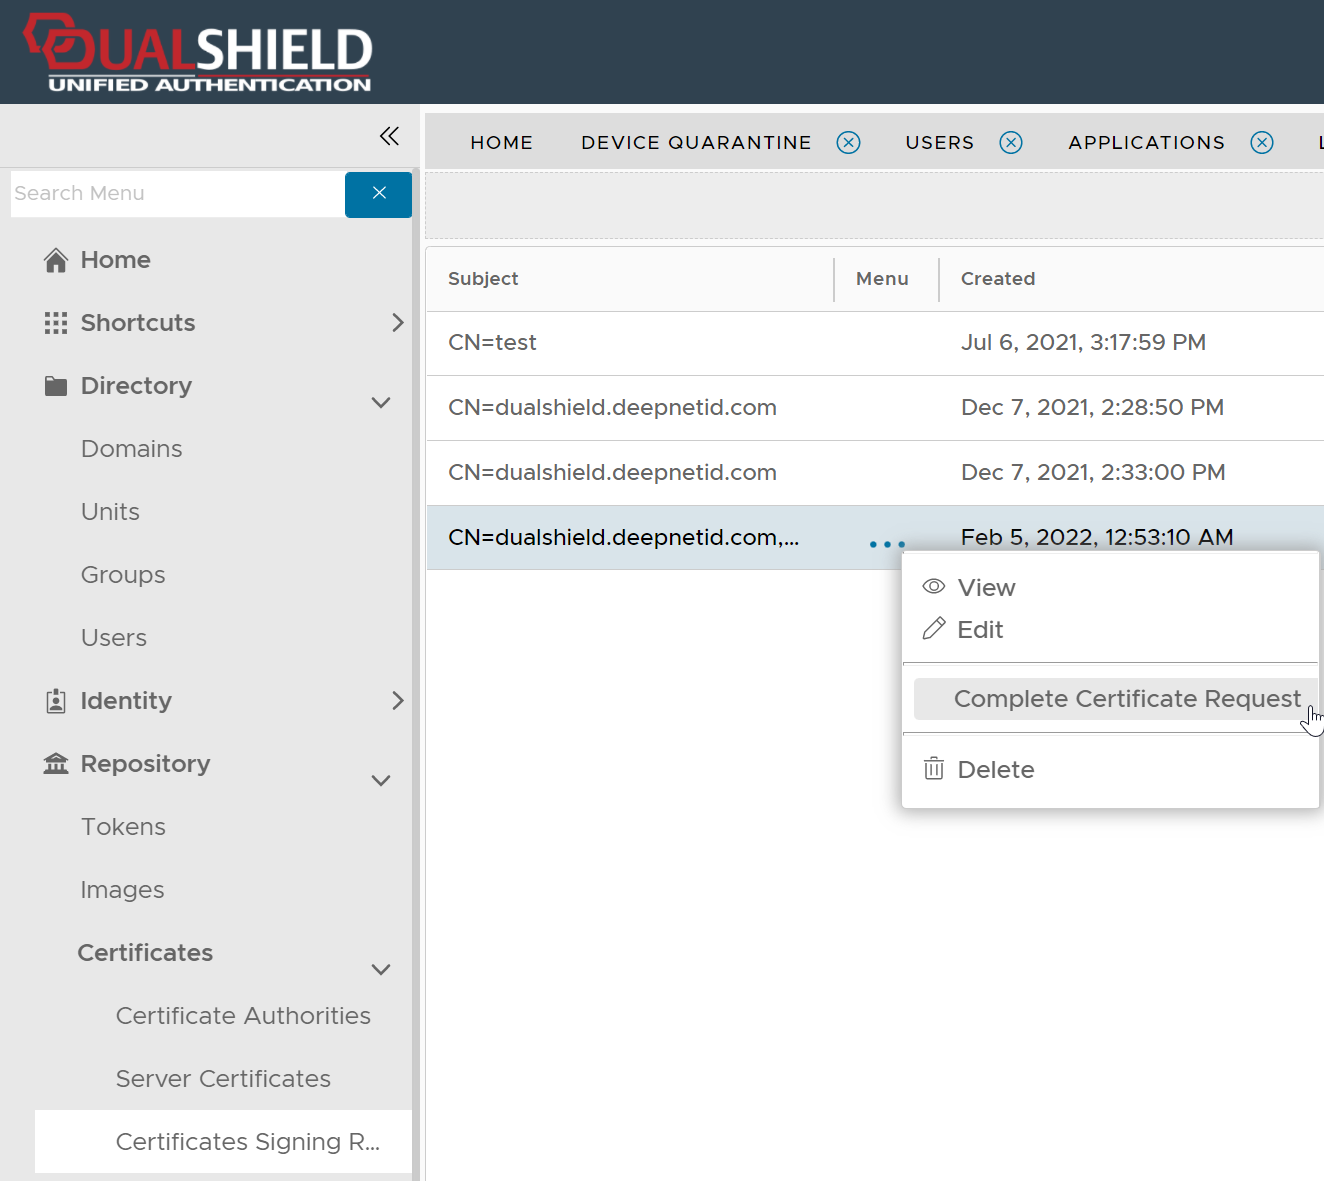Open Server Certificates in sidebar
Viewport: 1324px width, 1181px height.
coord(223,1079)
